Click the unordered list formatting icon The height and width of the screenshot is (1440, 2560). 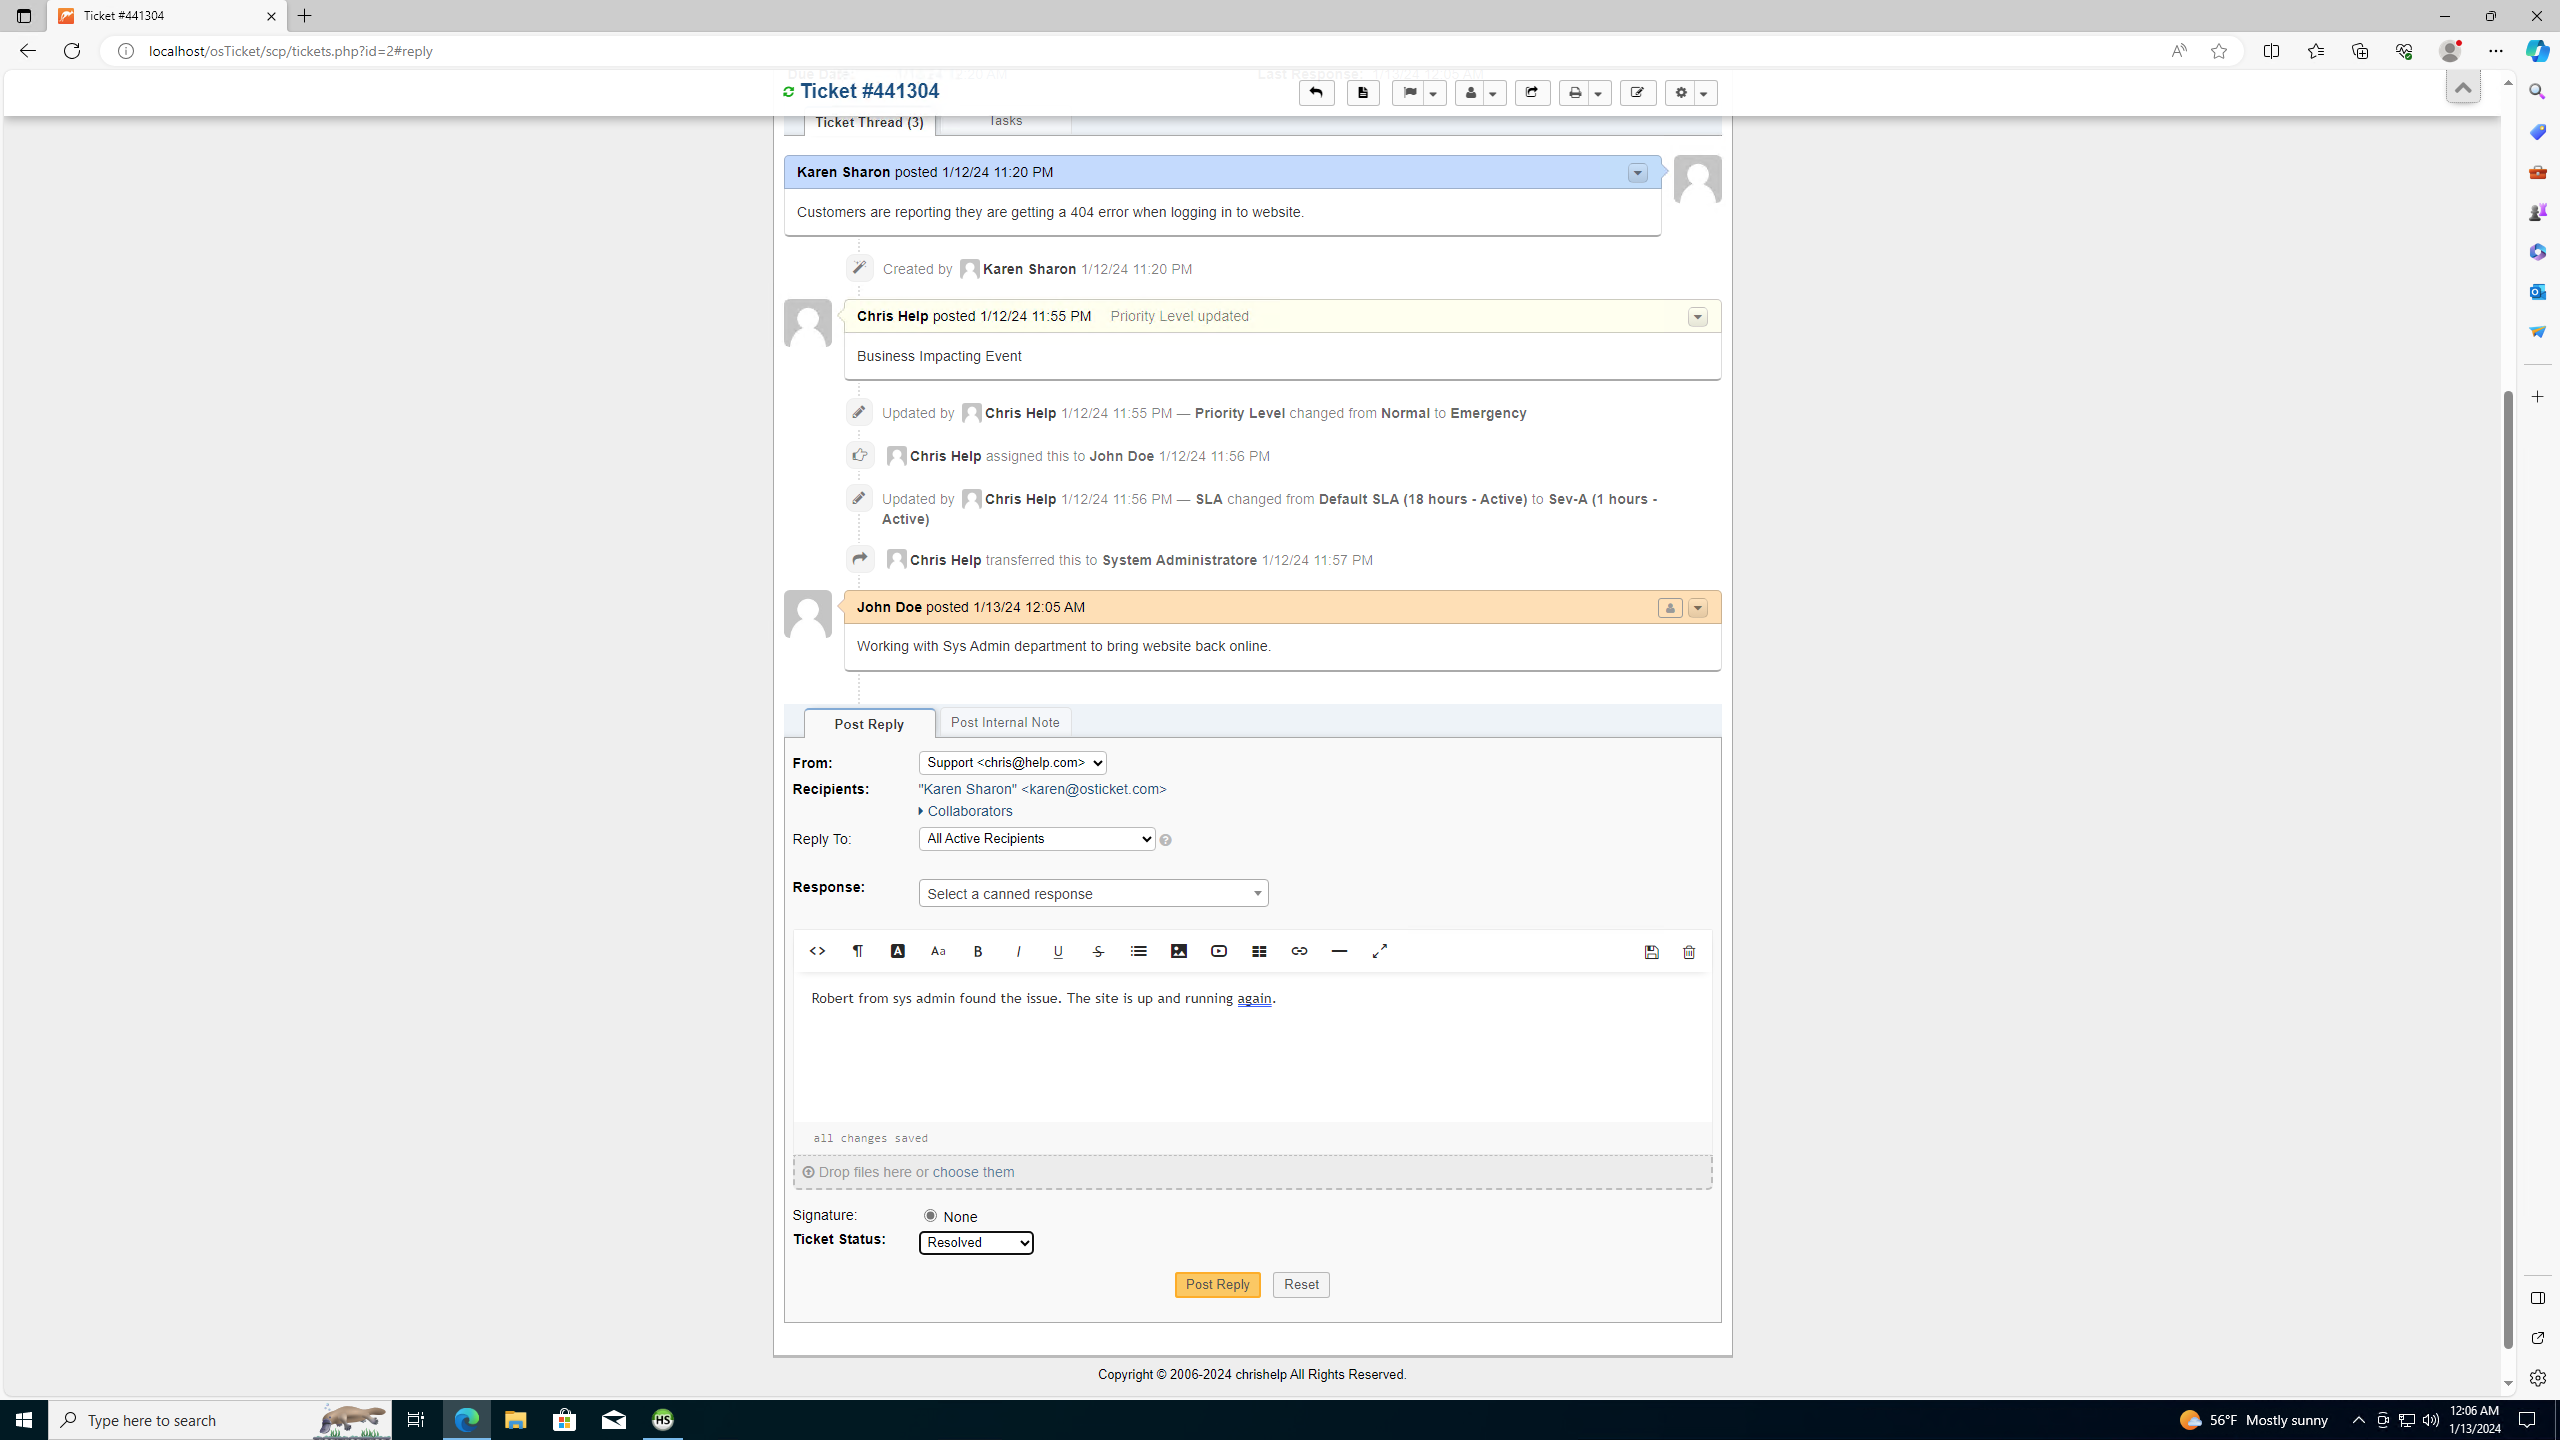point(1137,951)
